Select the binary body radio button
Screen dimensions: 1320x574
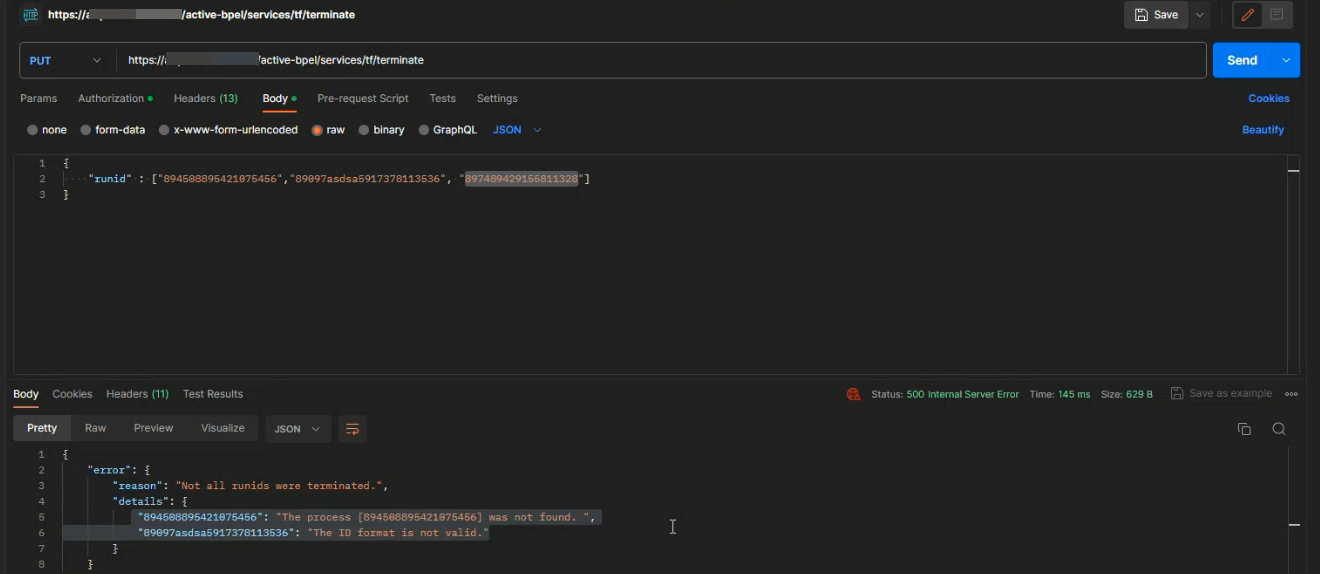pos(364,130)
